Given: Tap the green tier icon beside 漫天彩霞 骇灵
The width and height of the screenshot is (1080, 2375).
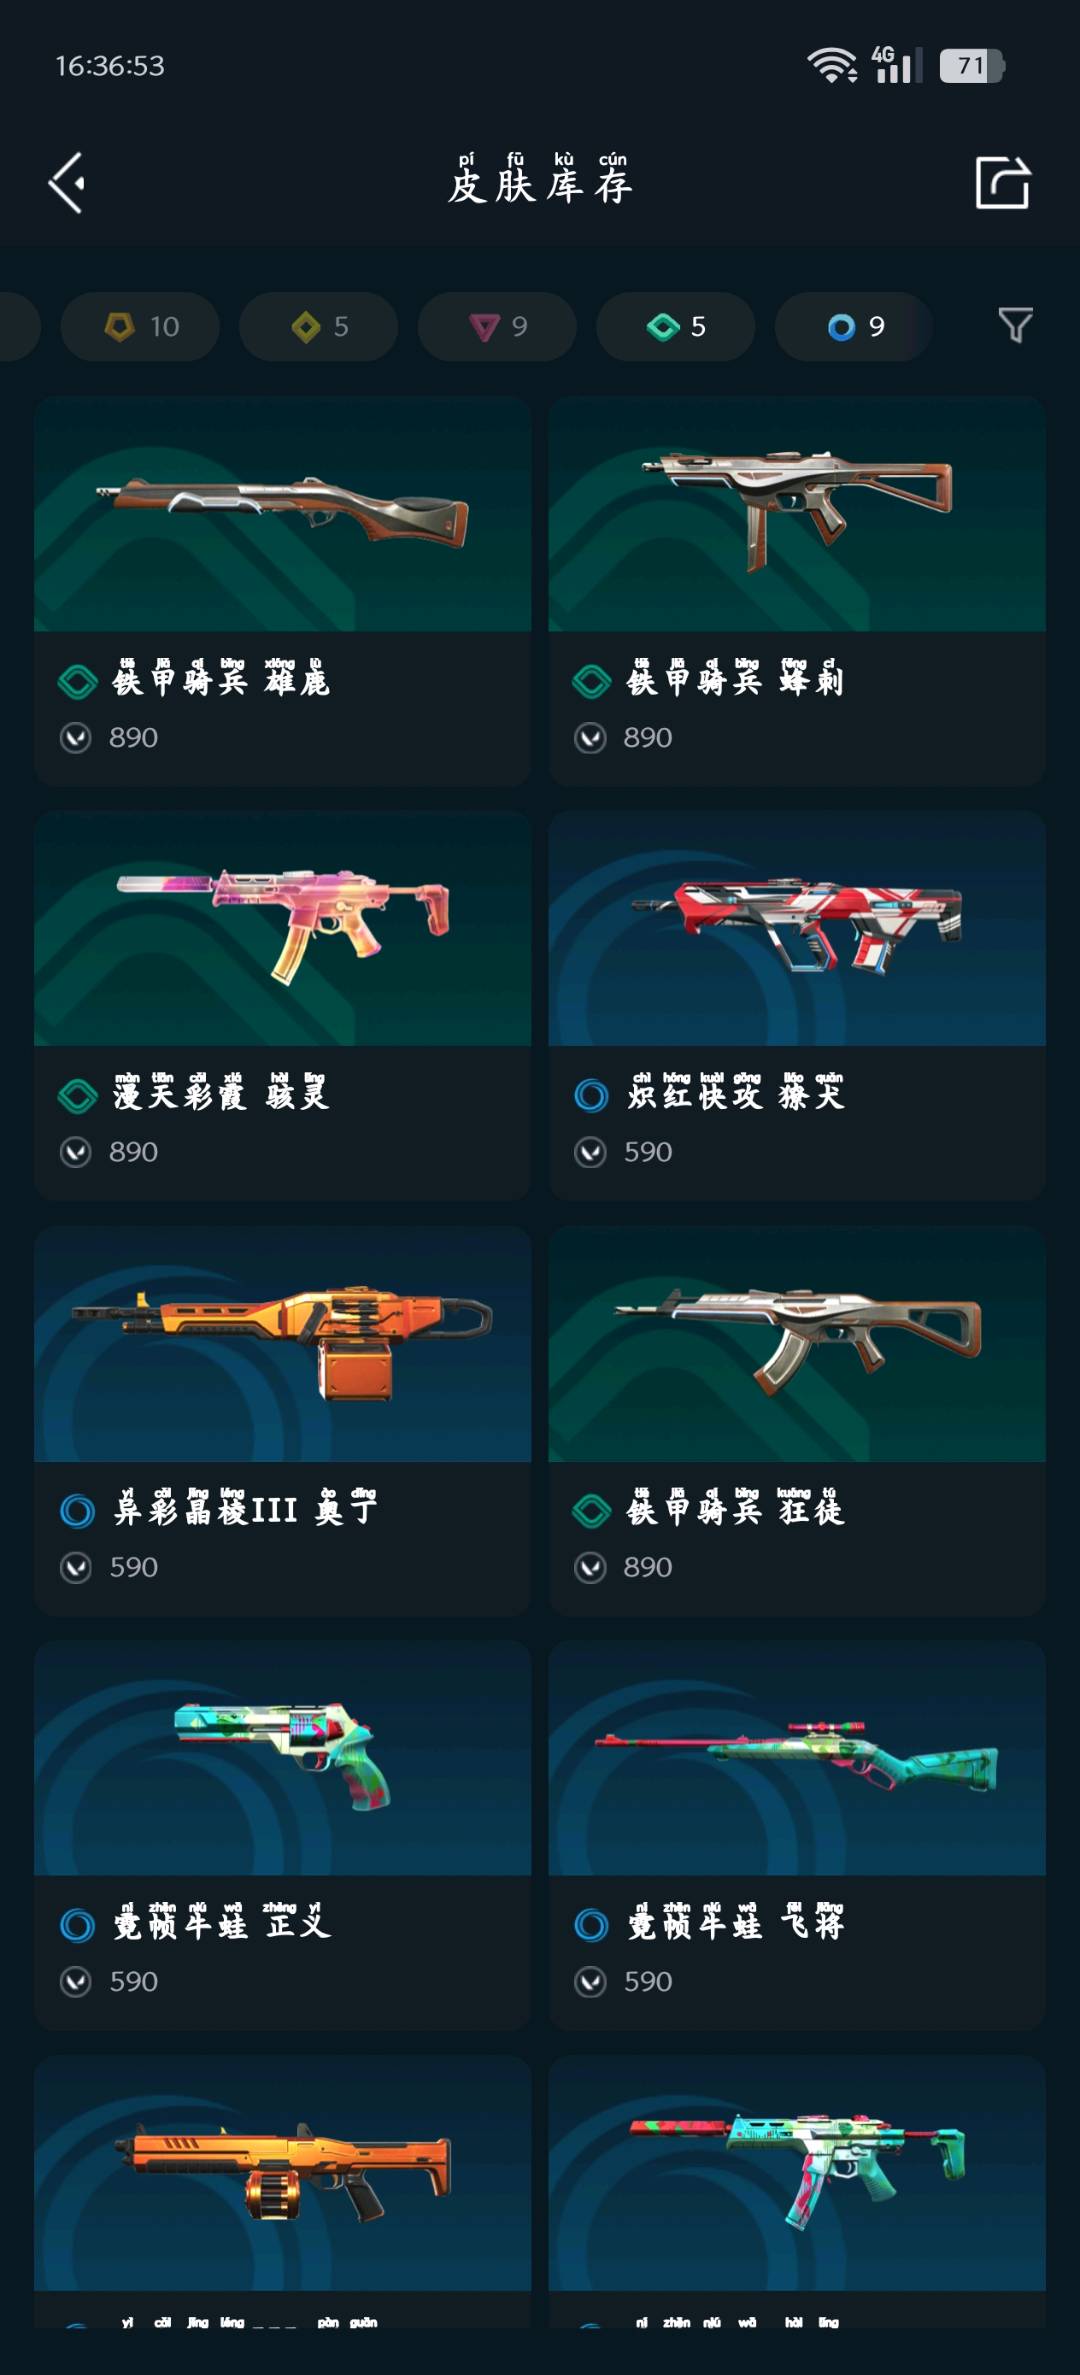Looking at the screenshot, I should click(77, 1096).
